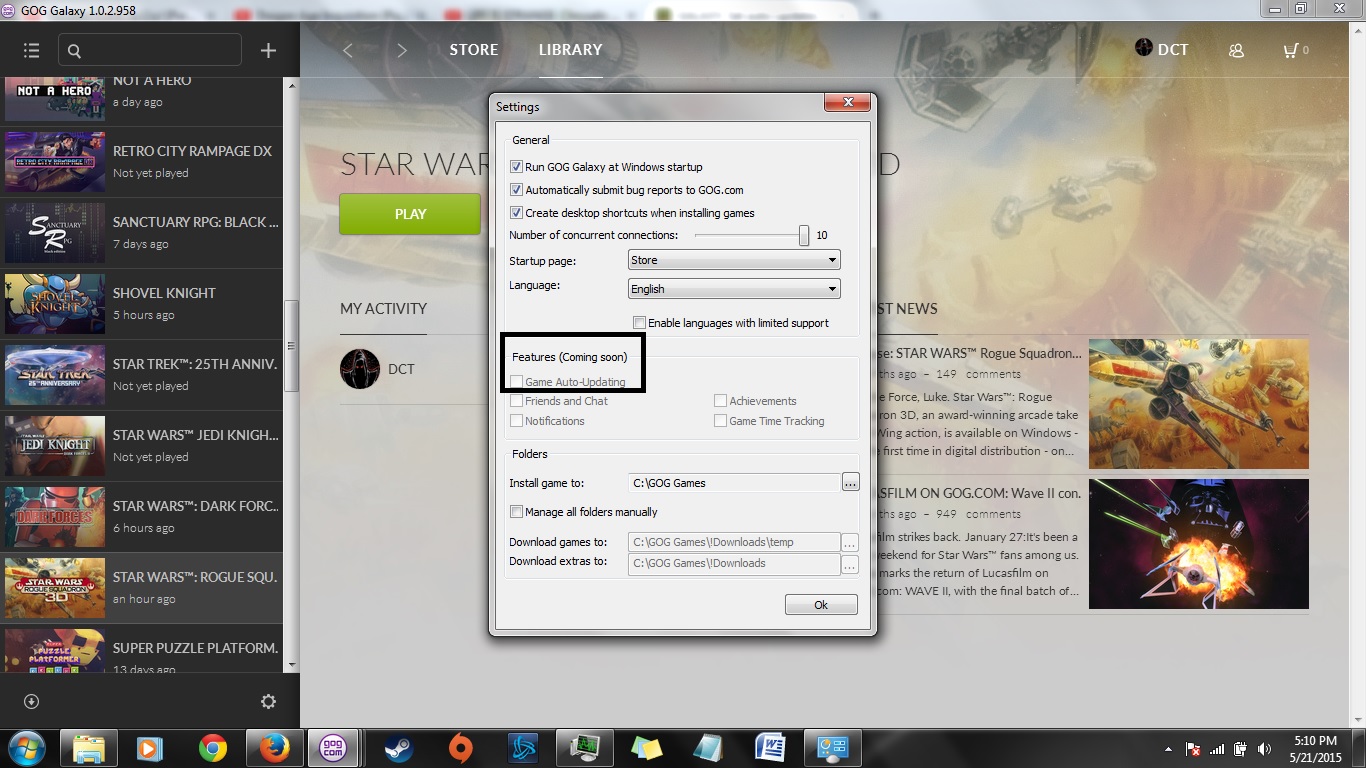Launch Firefox from the taskbar
The width and height of the screenshot is (1366, 768).
[274, 748]
